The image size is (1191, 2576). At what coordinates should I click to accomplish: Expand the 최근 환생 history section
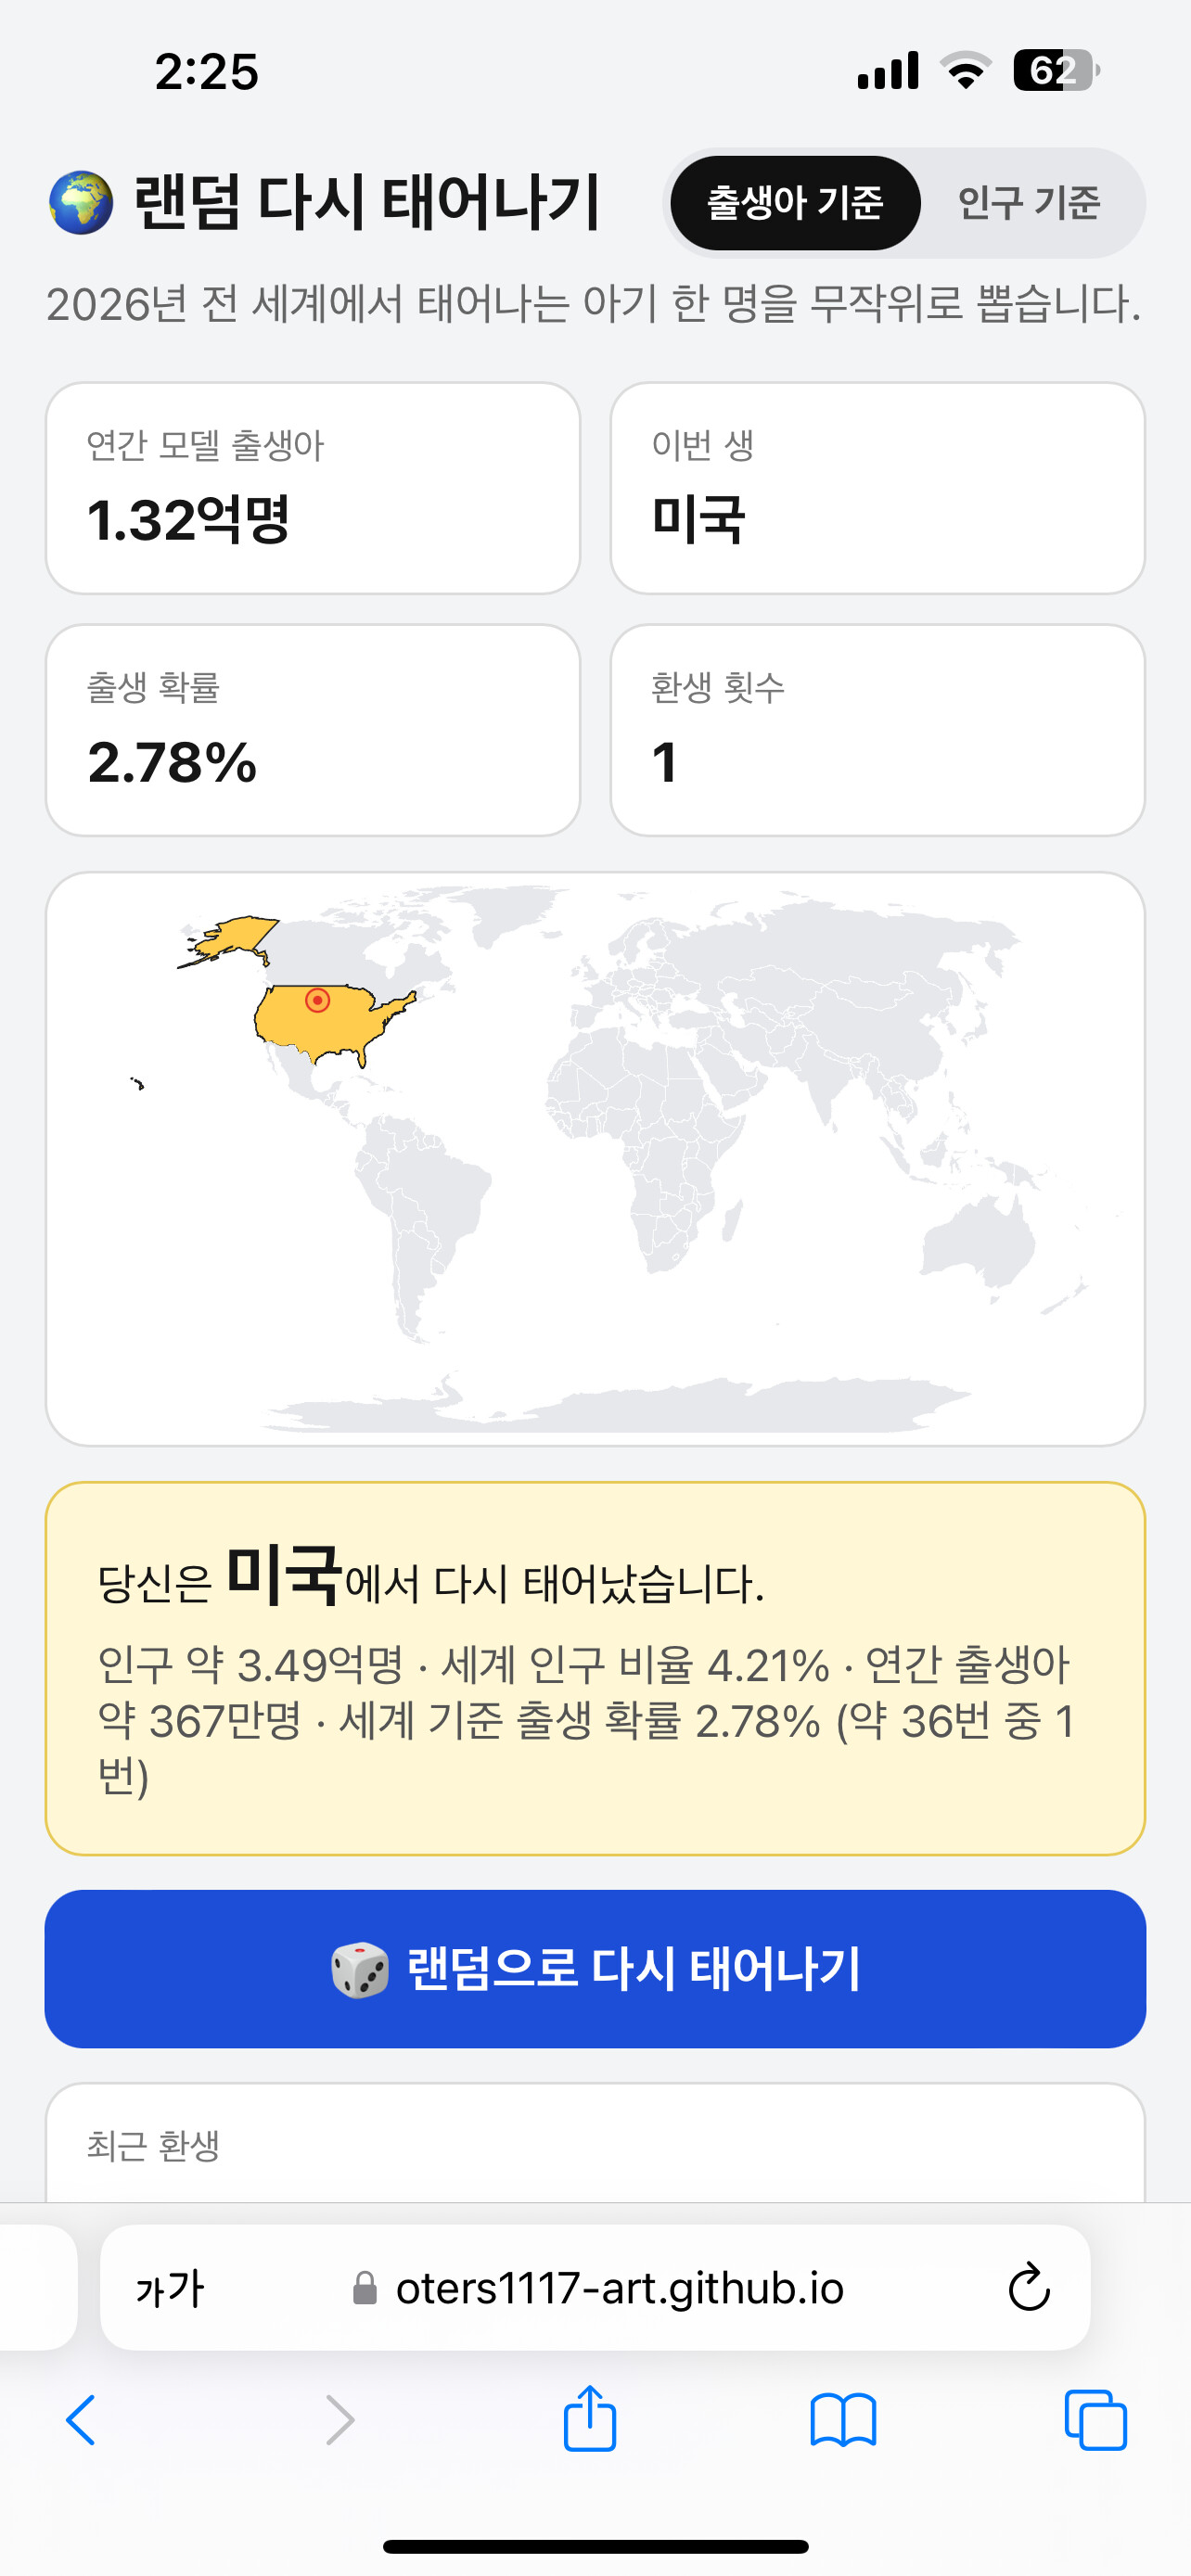[x=595, y=2144]
